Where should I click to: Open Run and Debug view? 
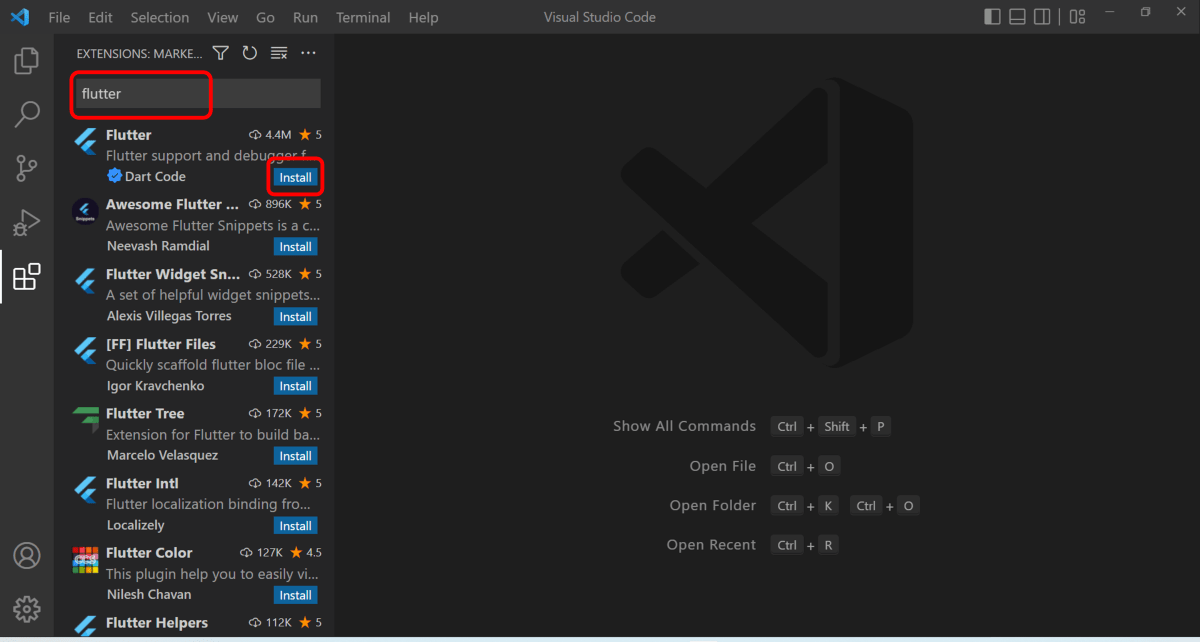(x=27, y=222)
